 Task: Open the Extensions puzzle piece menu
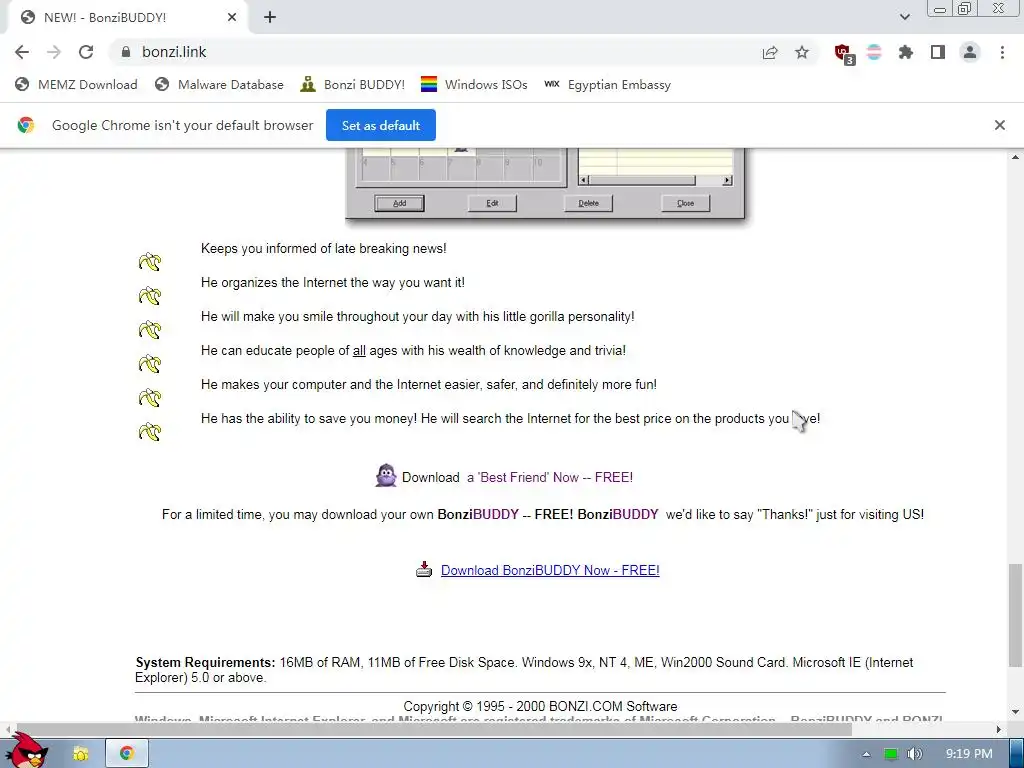coord(906,52)
